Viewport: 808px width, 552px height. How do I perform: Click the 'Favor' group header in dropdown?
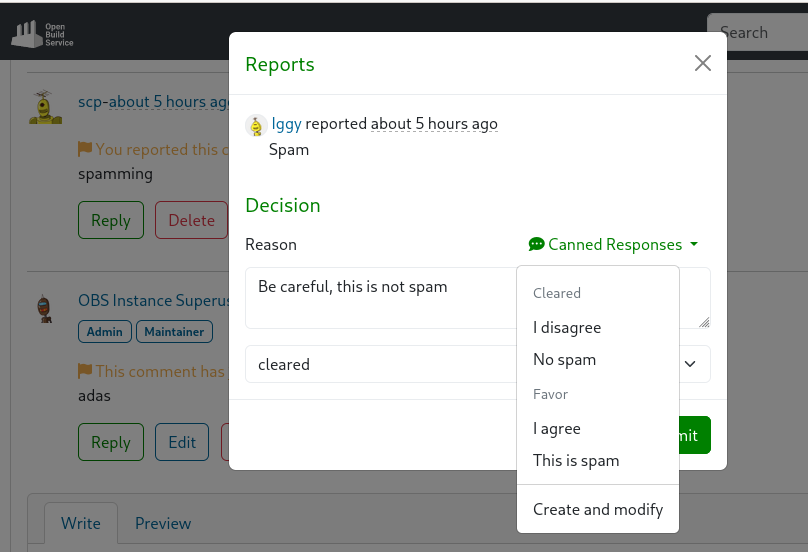550,394
